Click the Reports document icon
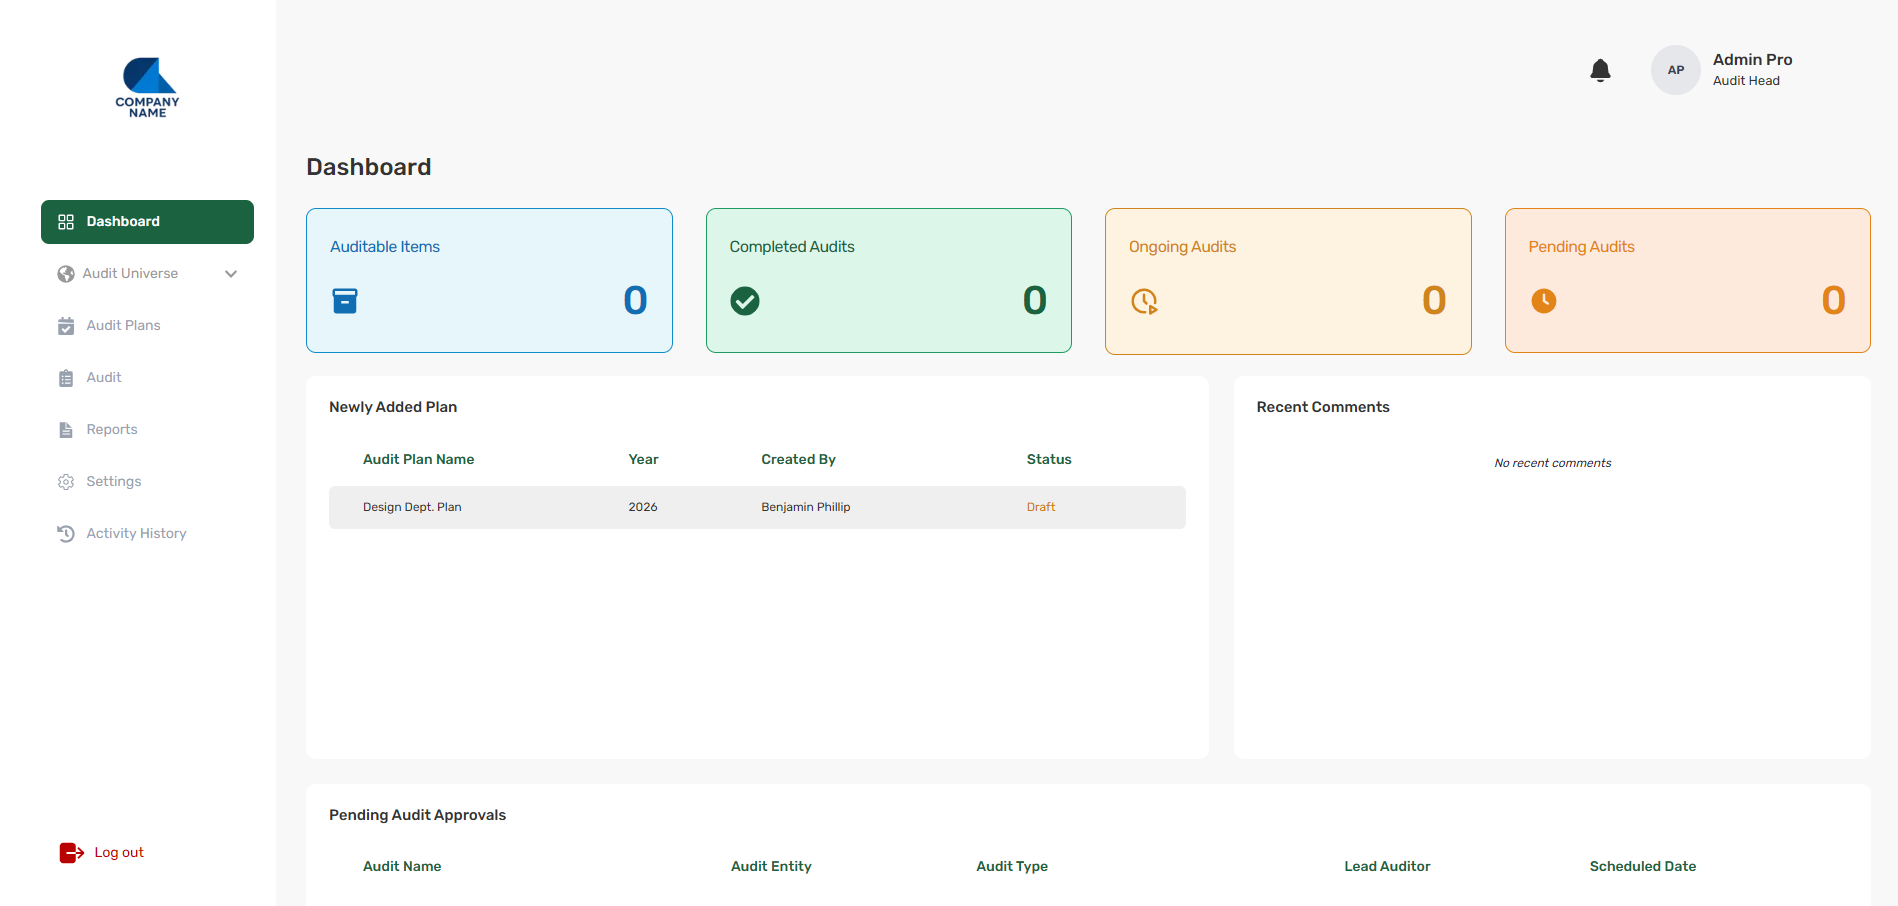This screenshot has width=1898, height=906. (x=66, y=430)
